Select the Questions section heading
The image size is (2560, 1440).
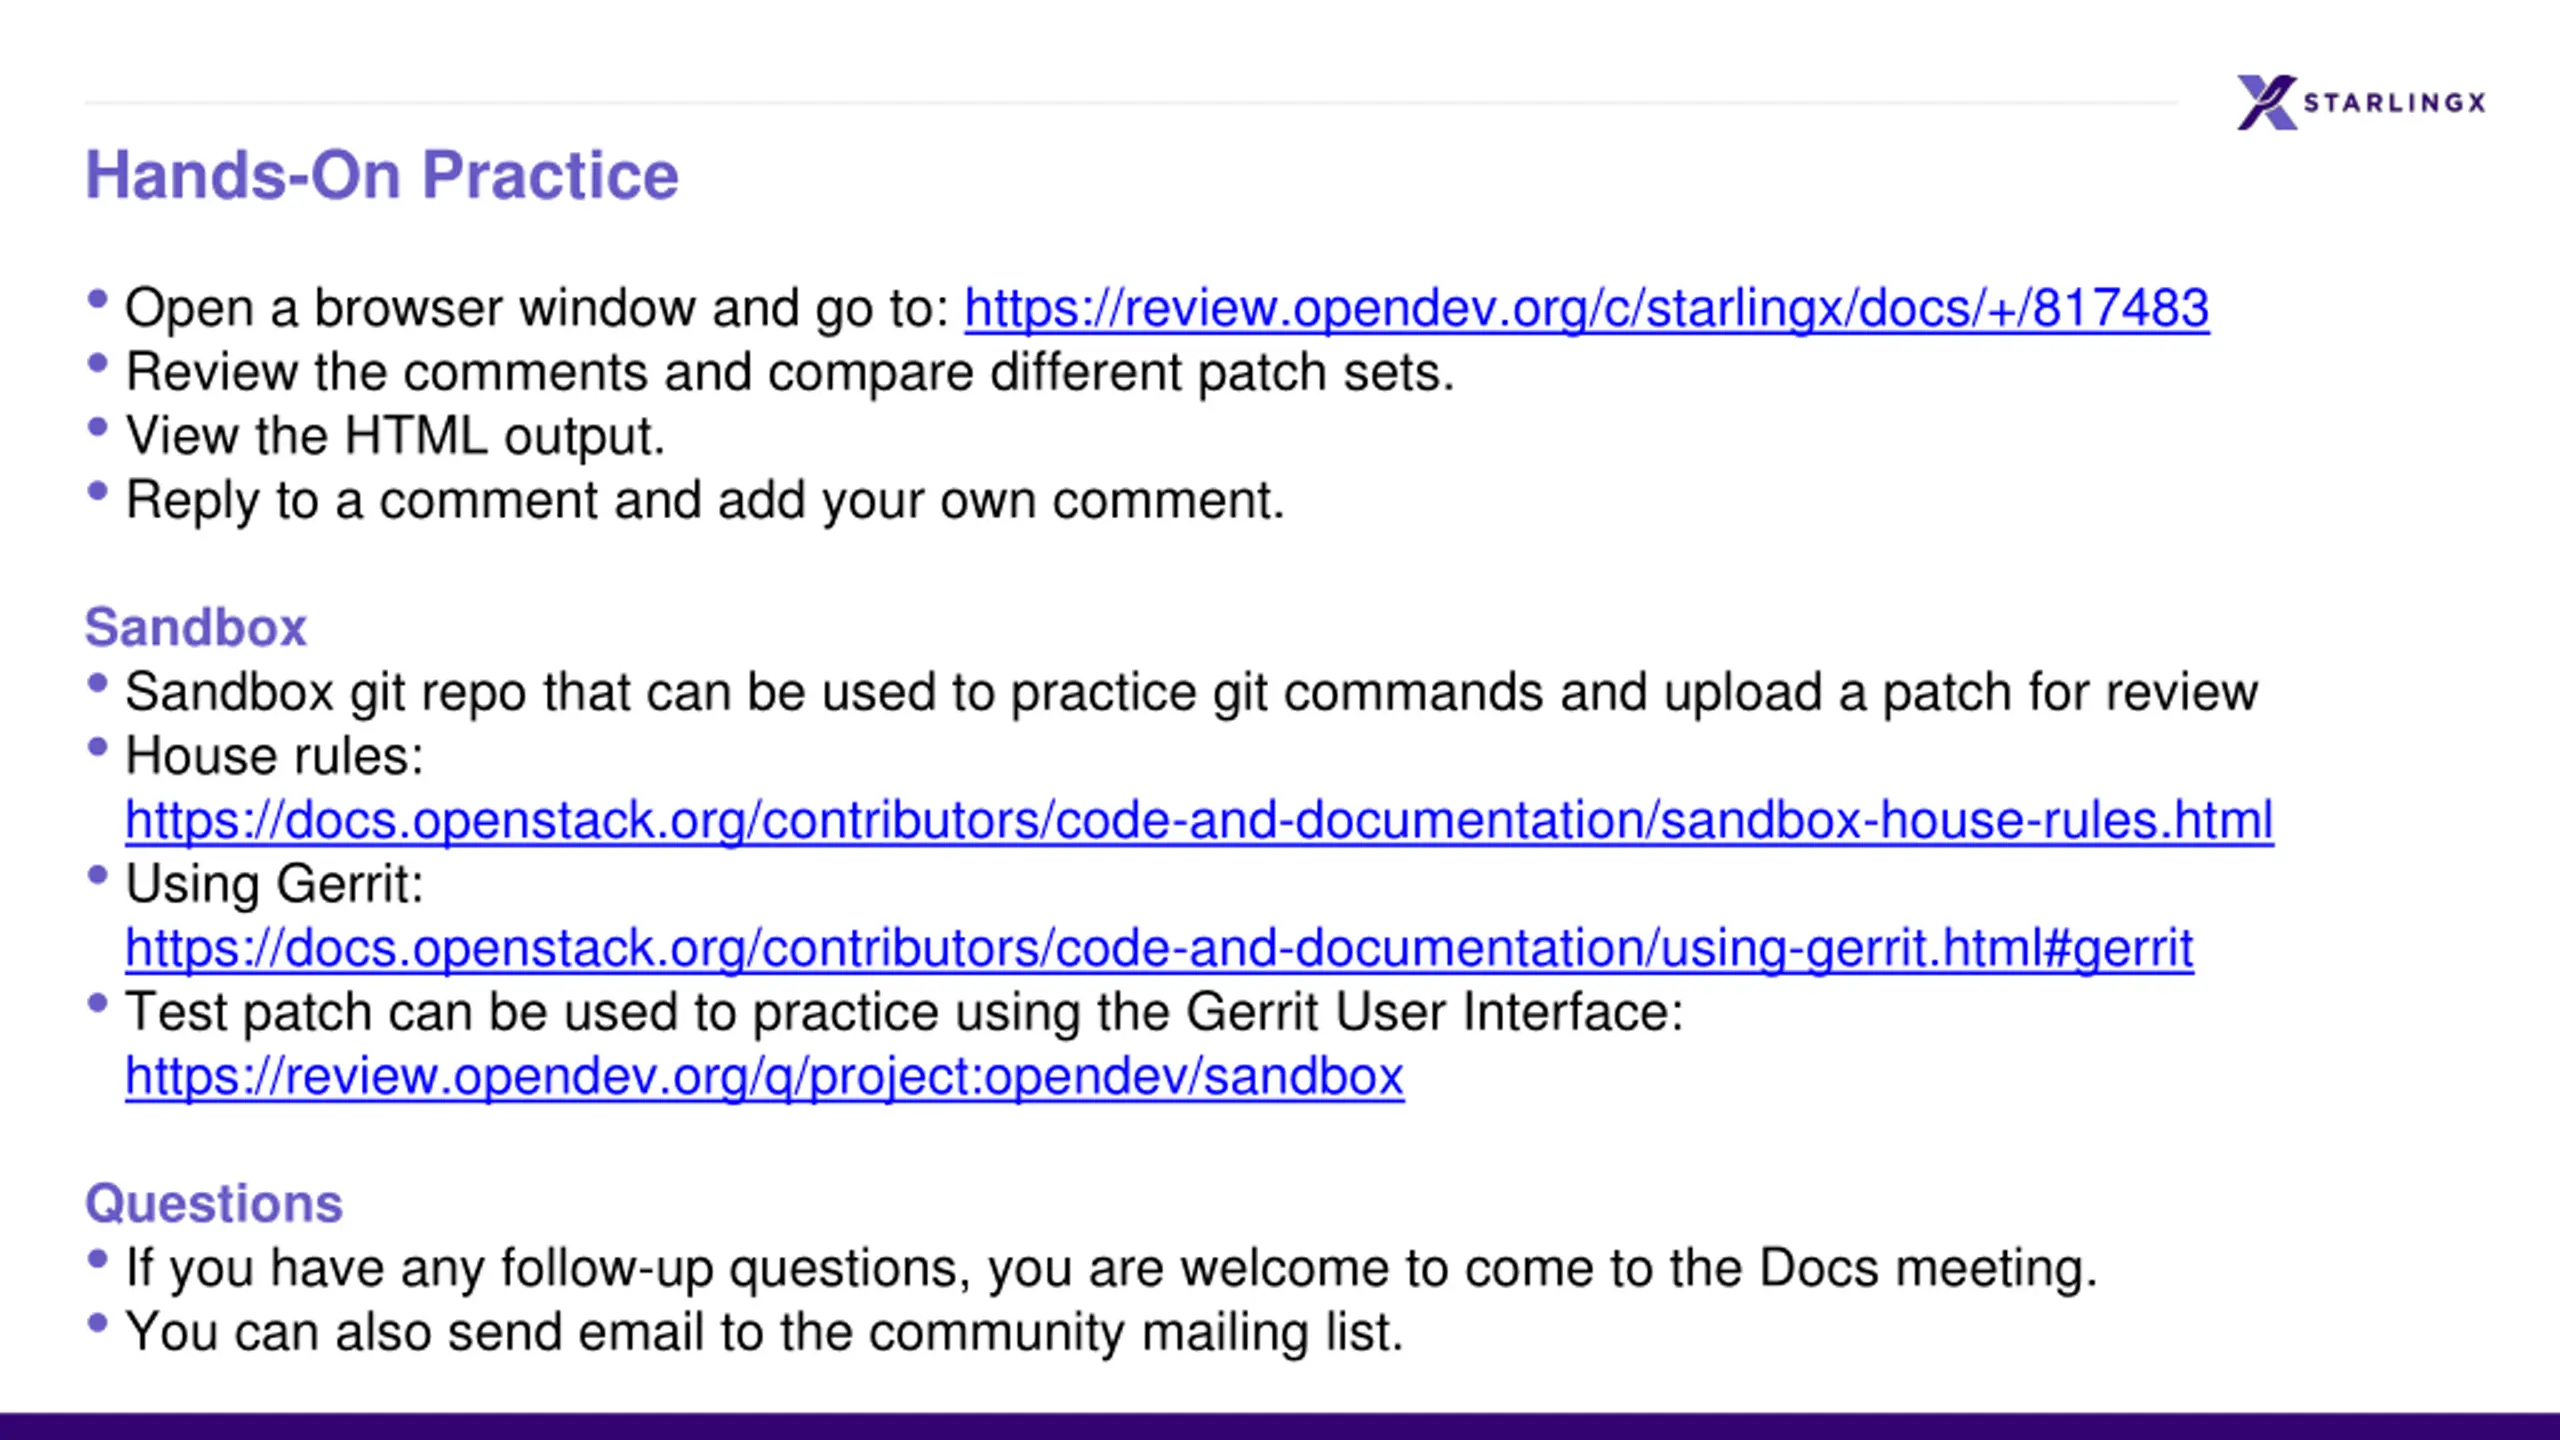(214, 1203)
